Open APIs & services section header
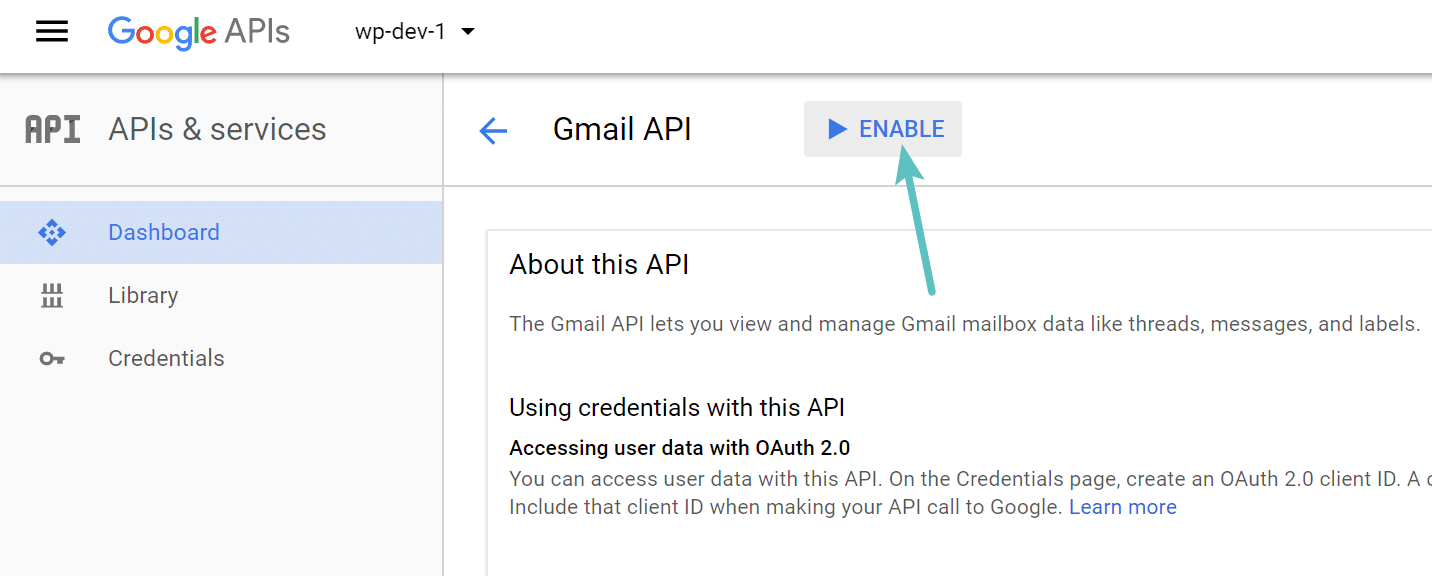Image resolution: width=1432 pixels, height=576 pixels. coord(216,128)
